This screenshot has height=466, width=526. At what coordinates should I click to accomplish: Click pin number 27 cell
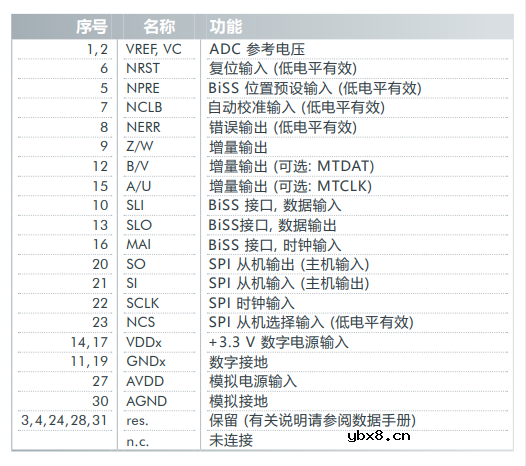(100, 381)
